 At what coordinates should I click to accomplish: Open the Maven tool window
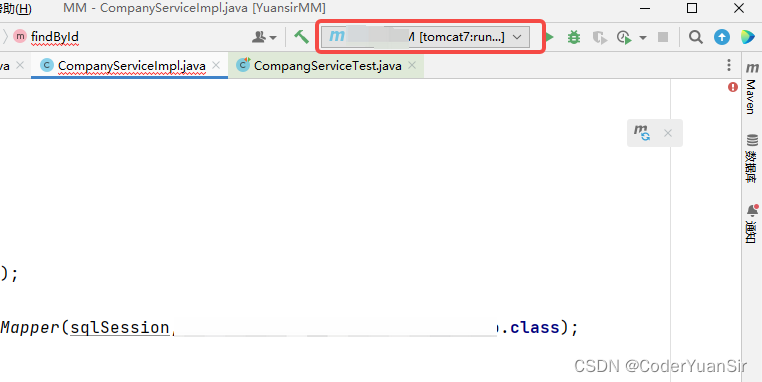751,88
